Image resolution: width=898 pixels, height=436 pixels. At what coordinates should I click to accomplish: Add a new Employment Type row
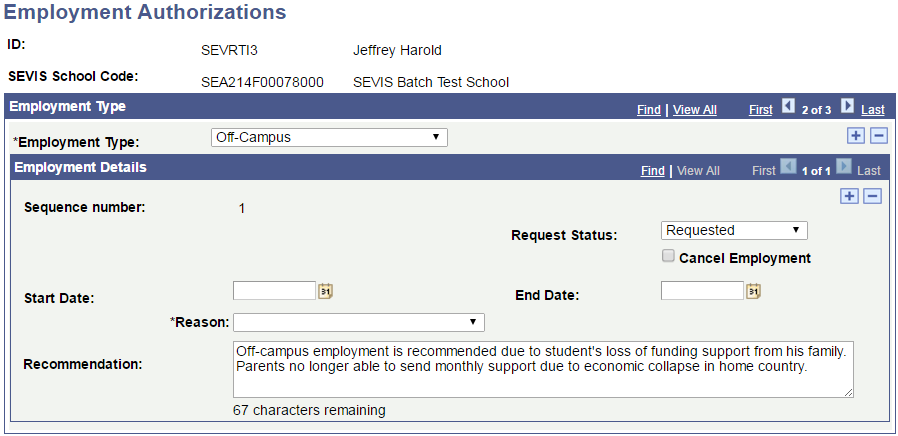[x=853, y=136]
